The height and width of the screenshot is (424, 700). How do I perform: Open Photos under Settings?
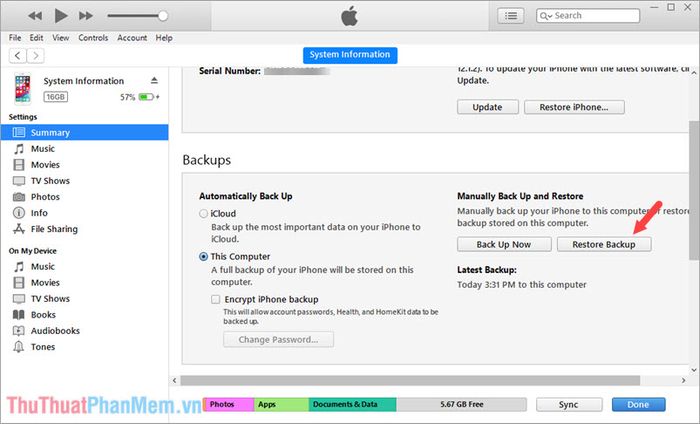(45, 197)
